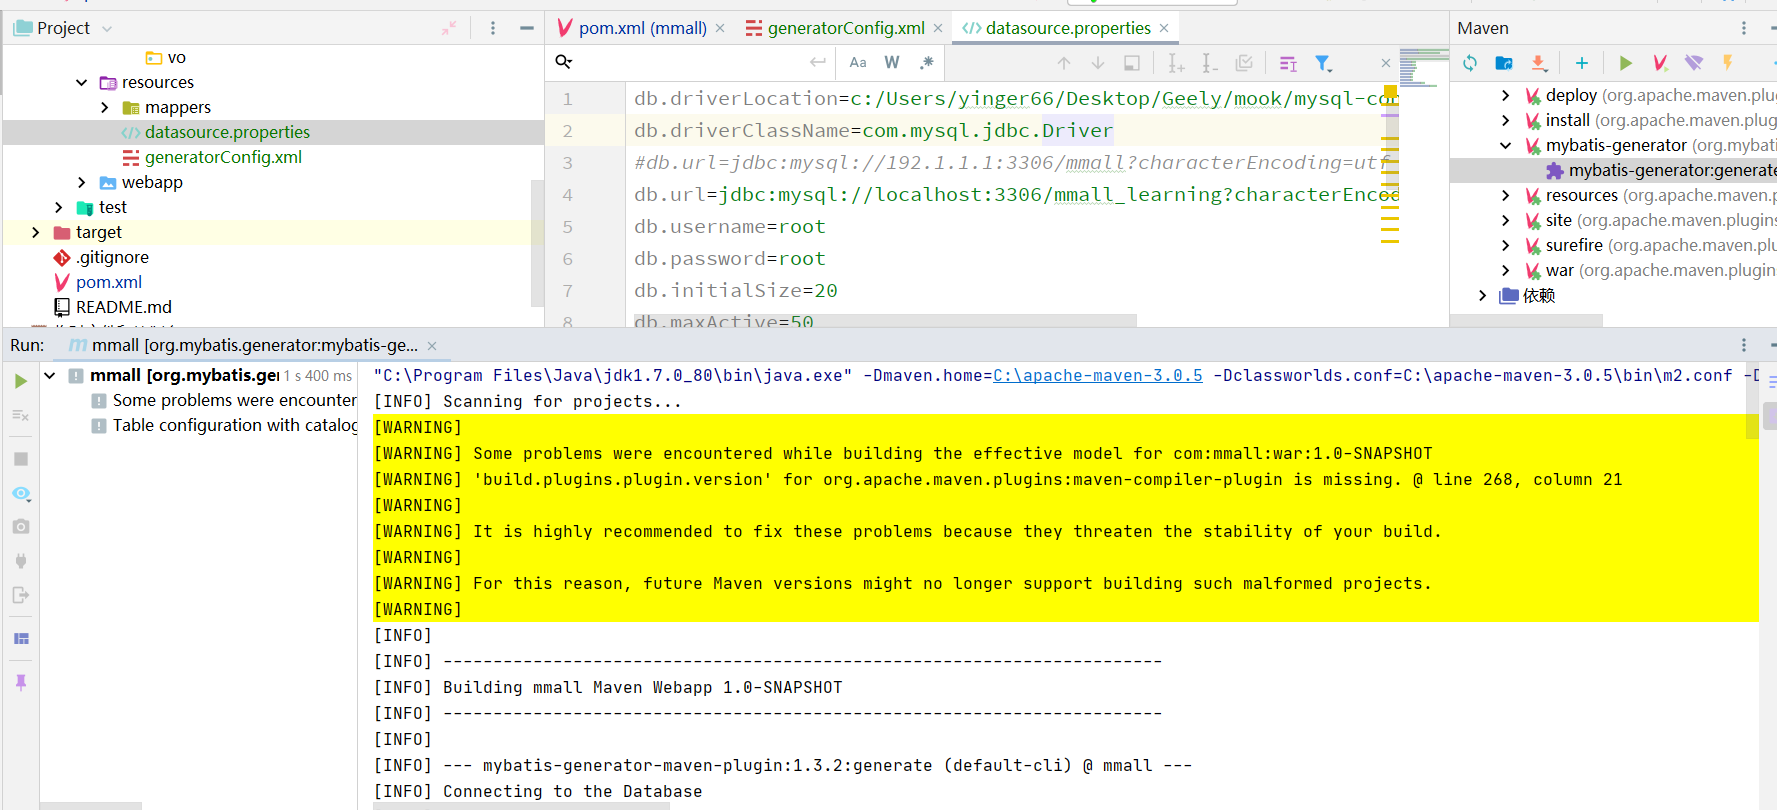Expand the deploy Maven plugin
This screenshot has height=810, width=1777.
tap(1506, 95)
